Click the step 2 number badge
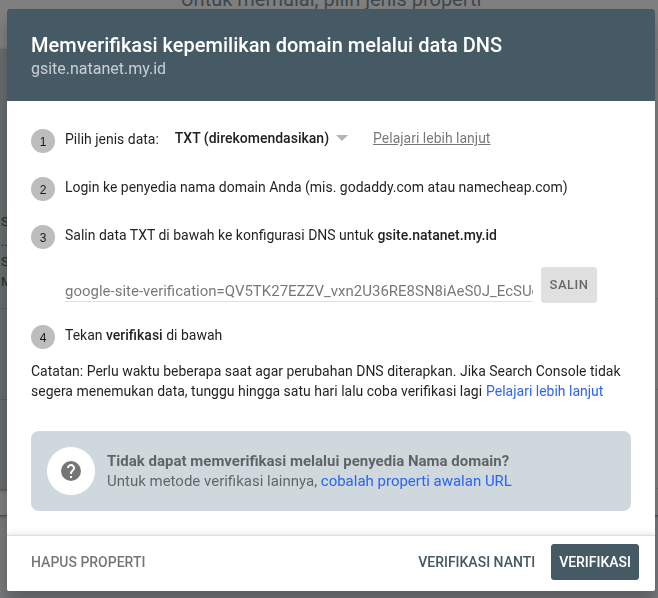This screenshot has height=598, width=658. tap(42, 189)
